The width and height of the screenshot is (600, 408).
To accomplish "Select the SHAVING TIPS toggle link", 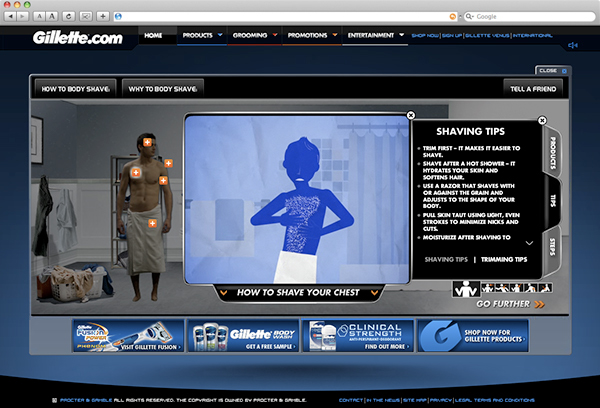I will coord(446,259).
